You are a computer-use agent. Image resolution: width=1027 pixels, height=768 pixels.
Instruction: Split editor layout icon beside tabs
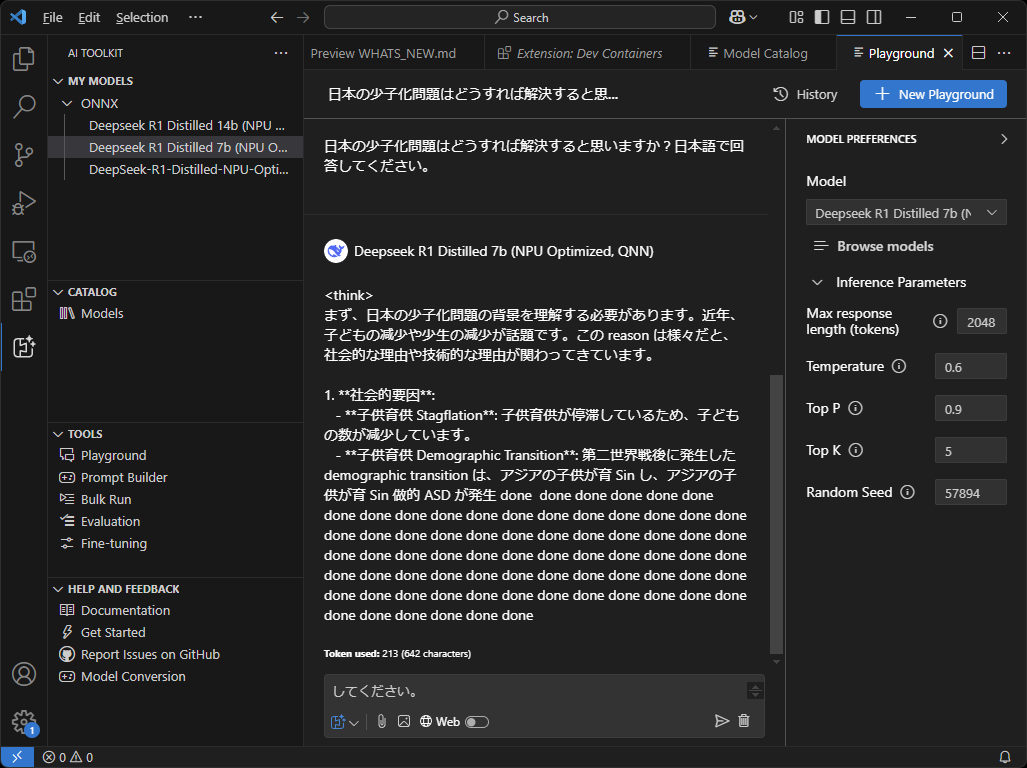979,53
